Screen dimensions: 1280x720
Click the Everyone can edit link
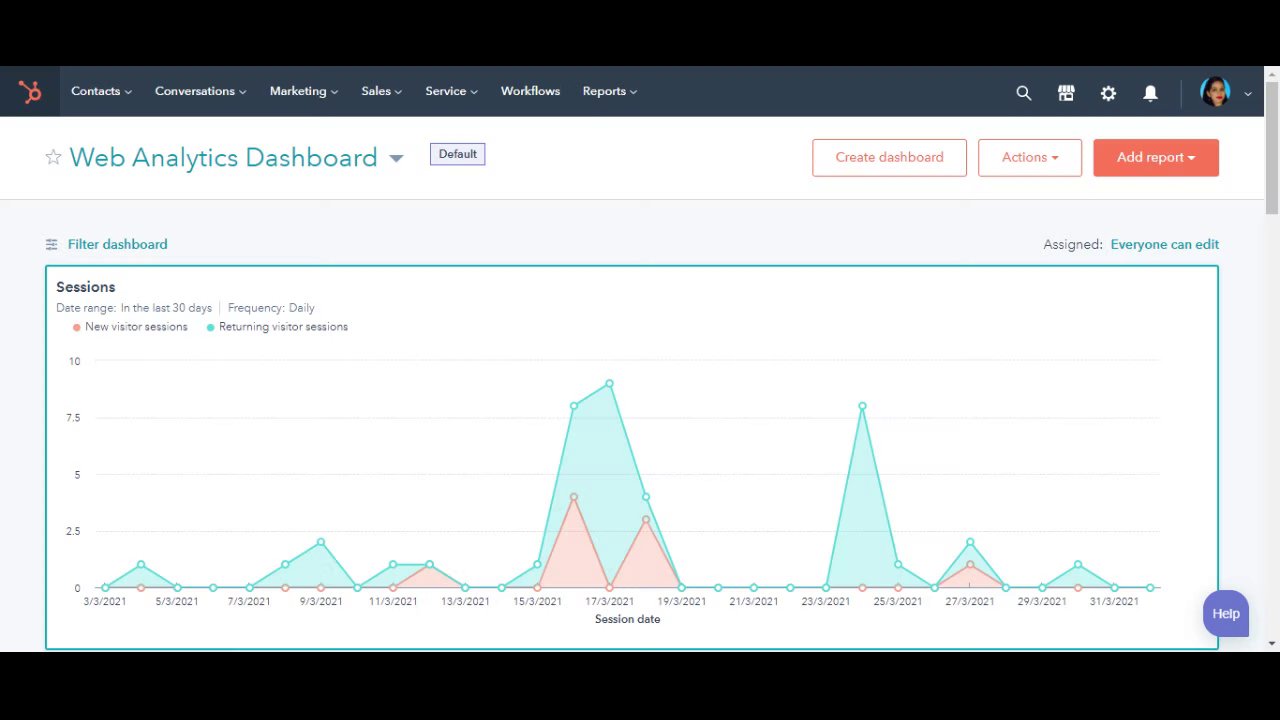1164,244
